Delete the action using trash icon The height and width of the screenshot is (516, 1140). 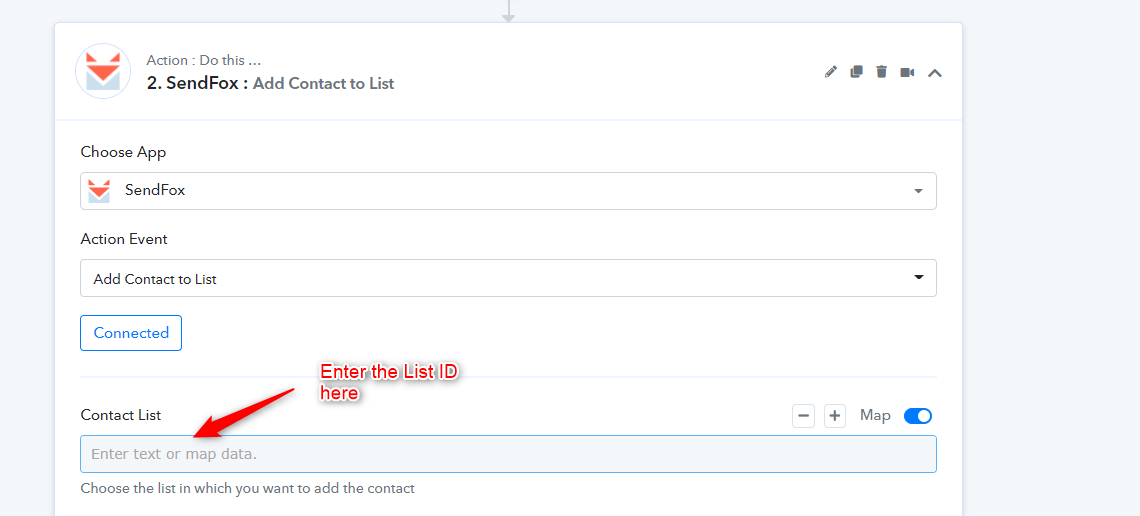881,71
